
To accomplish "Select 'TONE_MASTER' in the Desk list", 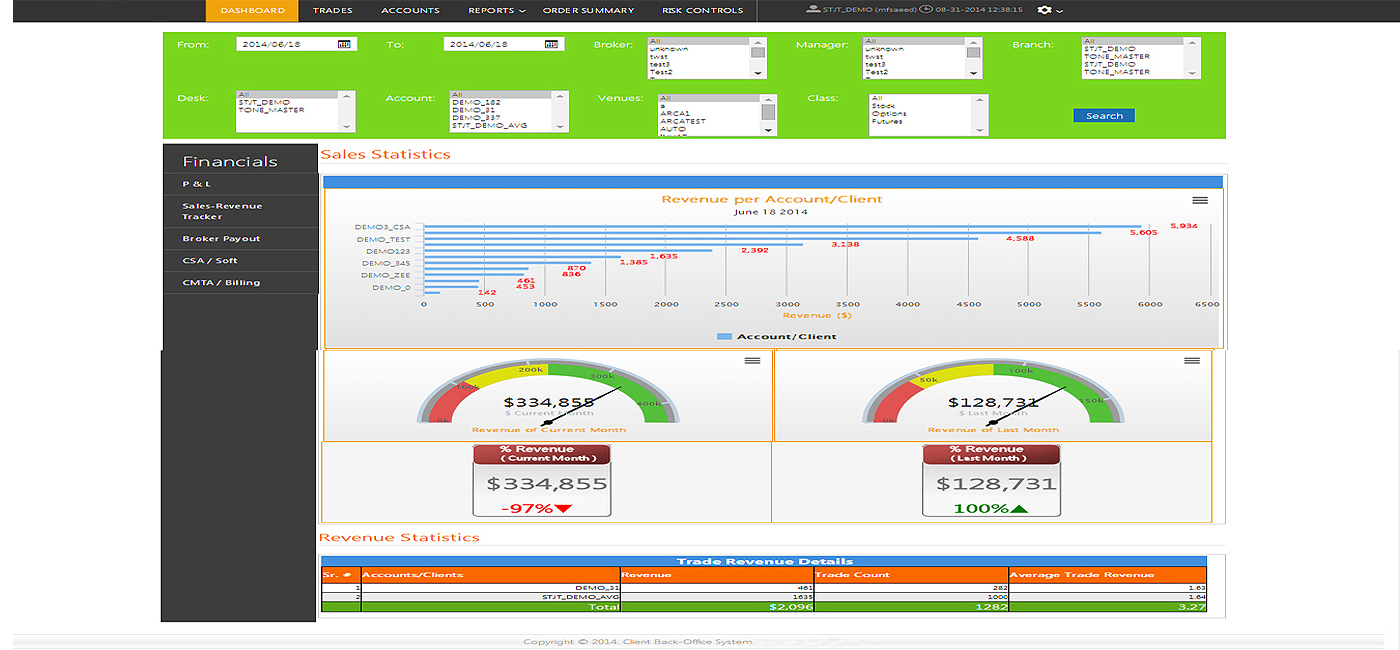I will point(287,110).
